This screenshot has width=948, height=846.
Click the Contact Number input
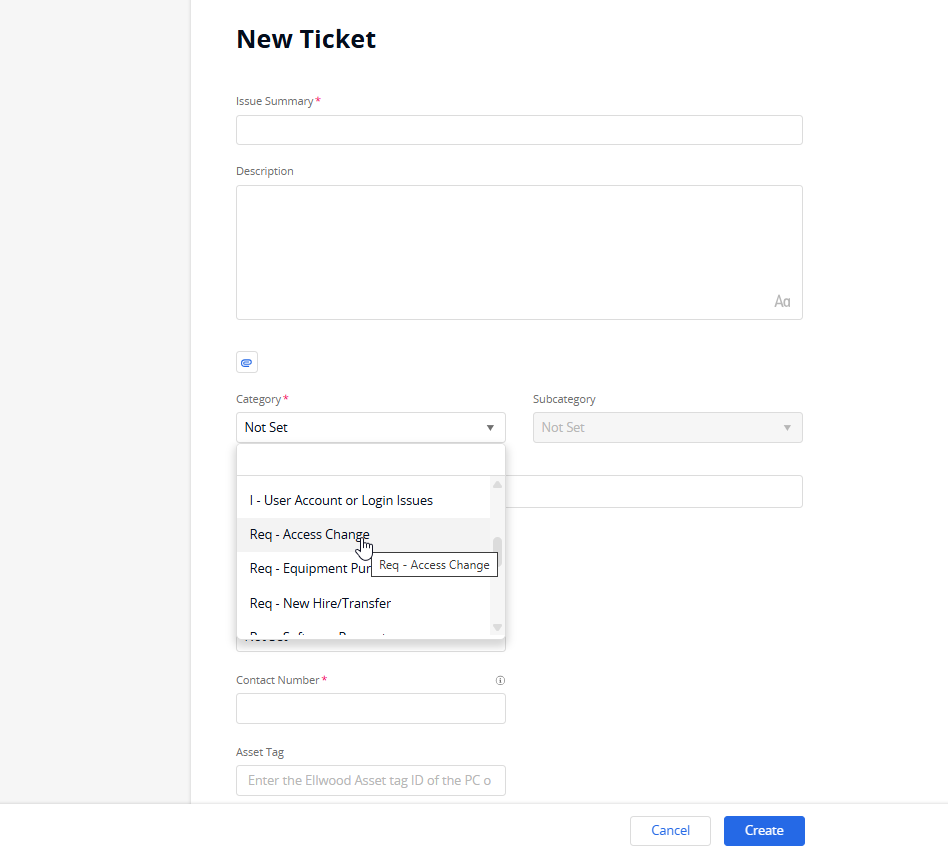tap(370, 709)
